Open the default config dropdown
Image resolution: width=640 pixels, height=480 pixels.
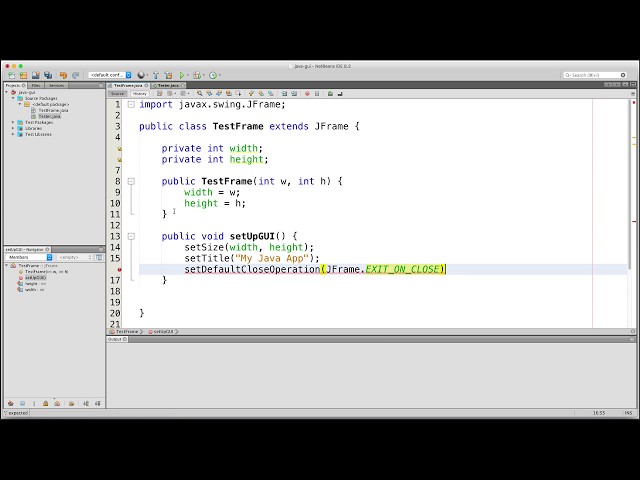tap(110, 75)
